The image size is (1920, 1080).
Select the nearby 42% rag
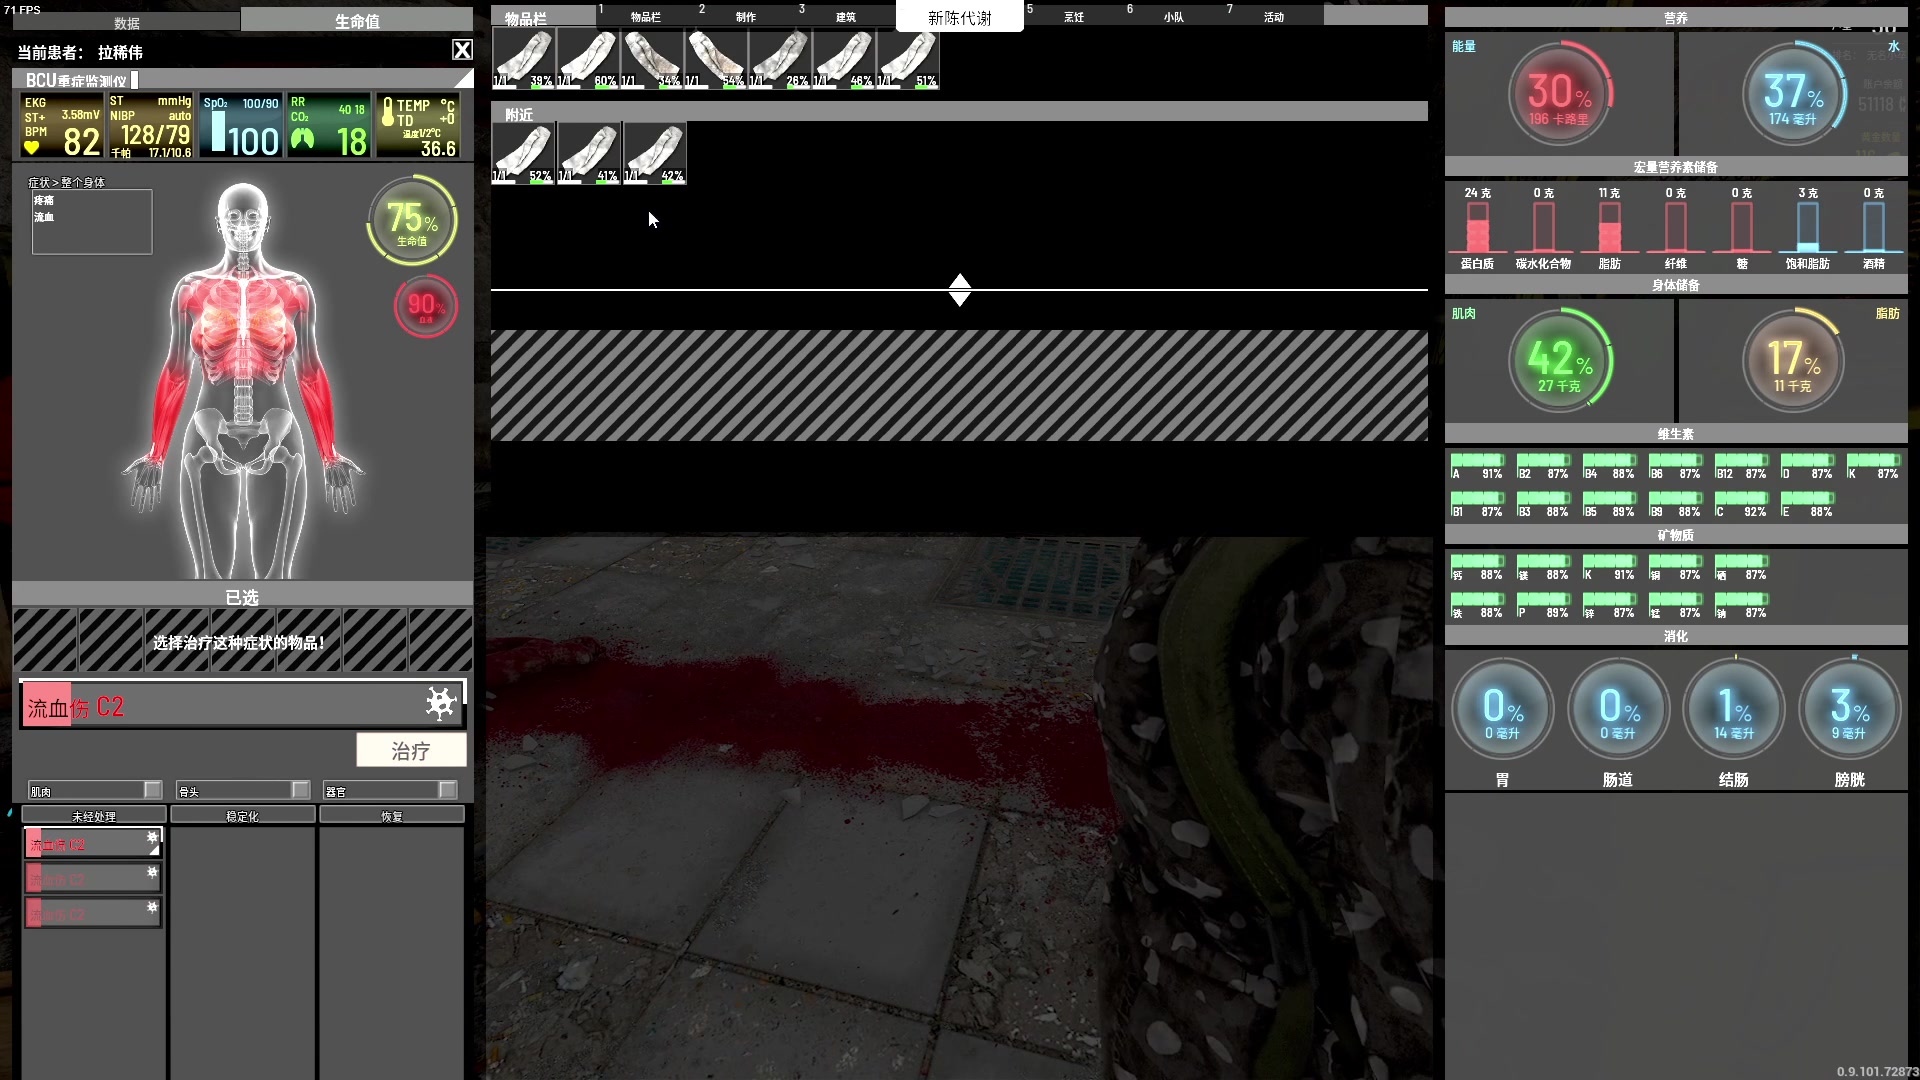655,153
